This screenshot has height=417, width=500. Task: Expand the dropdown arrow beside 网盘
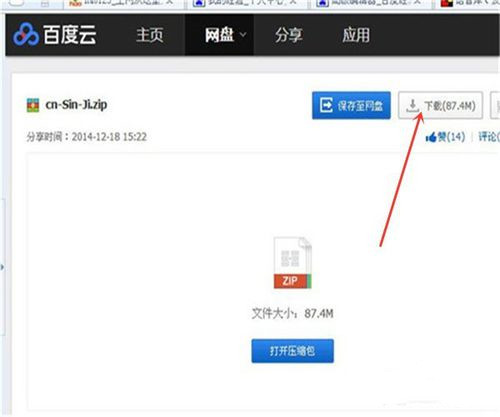(243, 34)
